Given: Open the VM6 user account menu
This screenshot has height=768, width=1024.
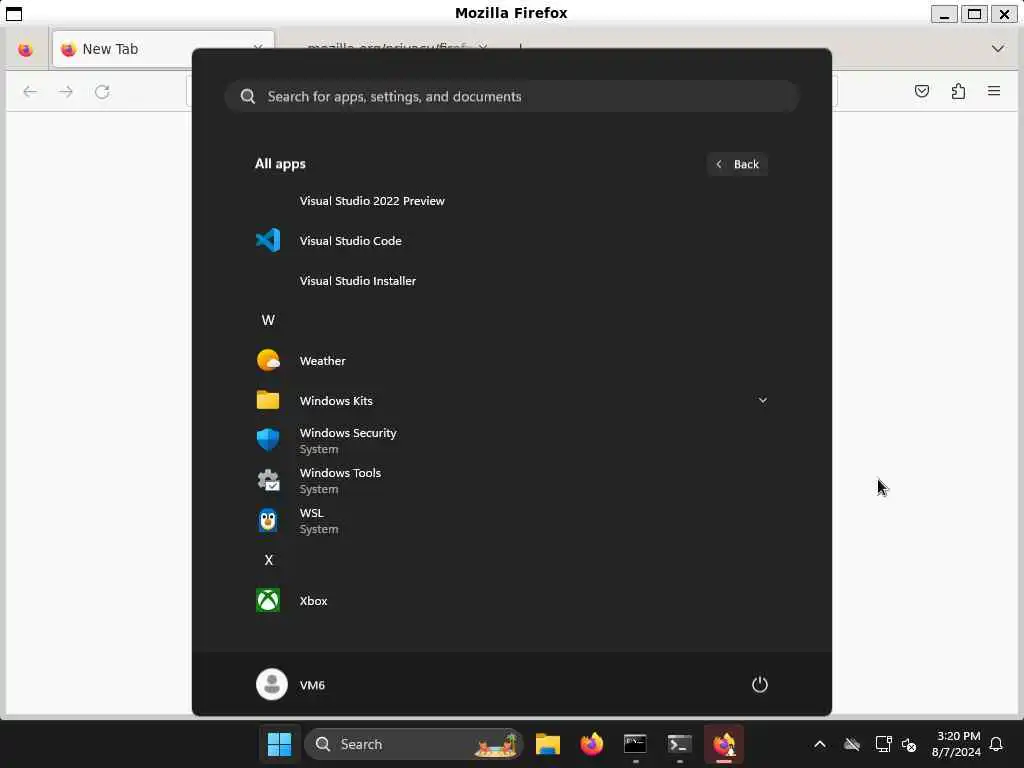Looking at the screenshot, I should coord(291,684).
